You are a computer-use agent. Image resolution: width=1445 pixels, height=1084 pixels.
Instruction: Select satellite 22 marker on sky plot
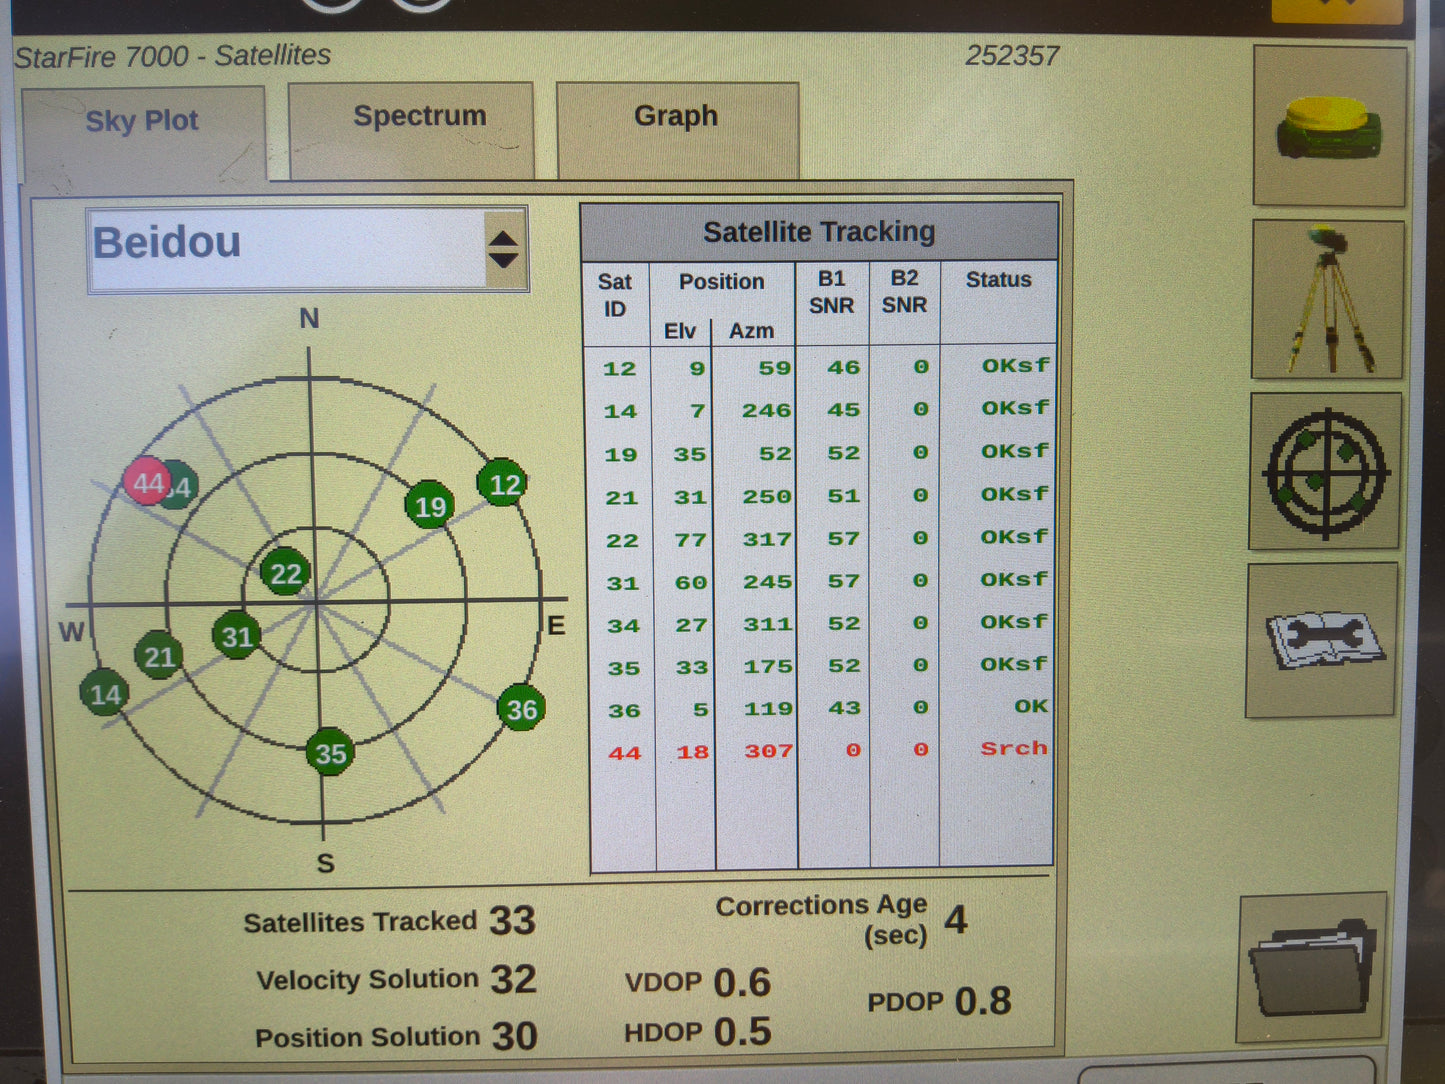click(x=285, y=573)
